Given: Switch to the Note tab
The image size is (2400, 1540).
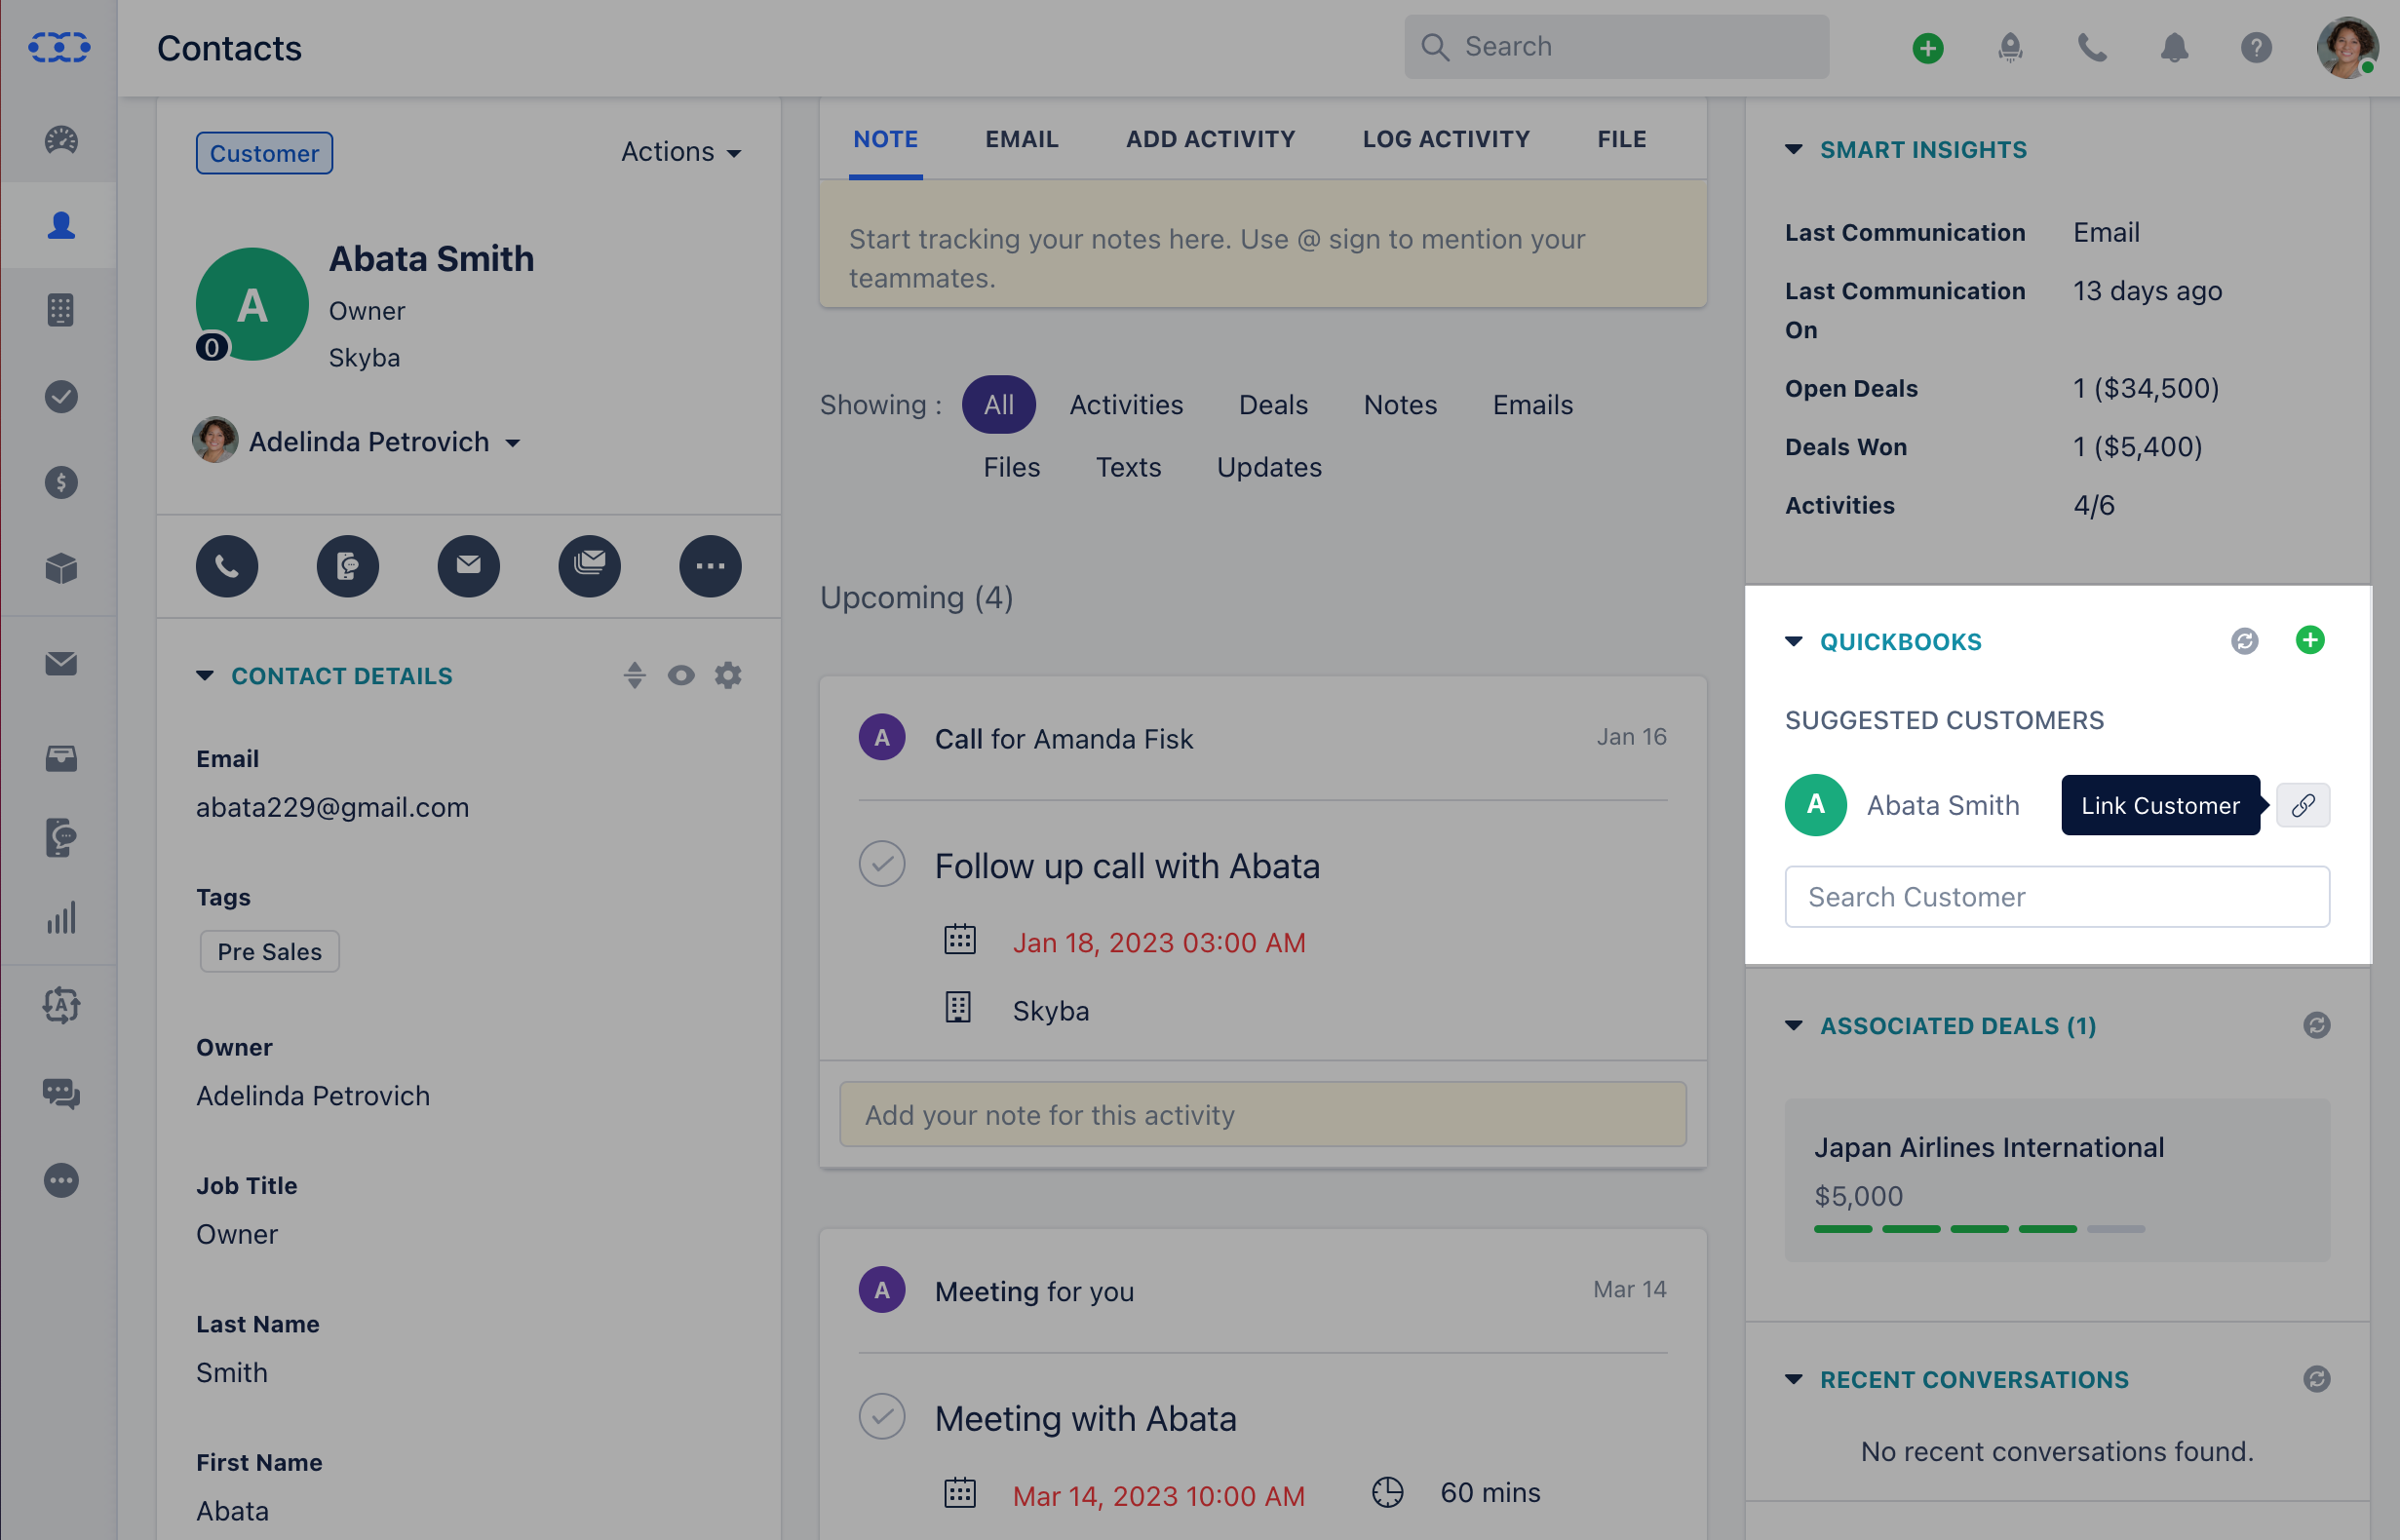Looking at the screenshot, I should click(x=885, y=139).
